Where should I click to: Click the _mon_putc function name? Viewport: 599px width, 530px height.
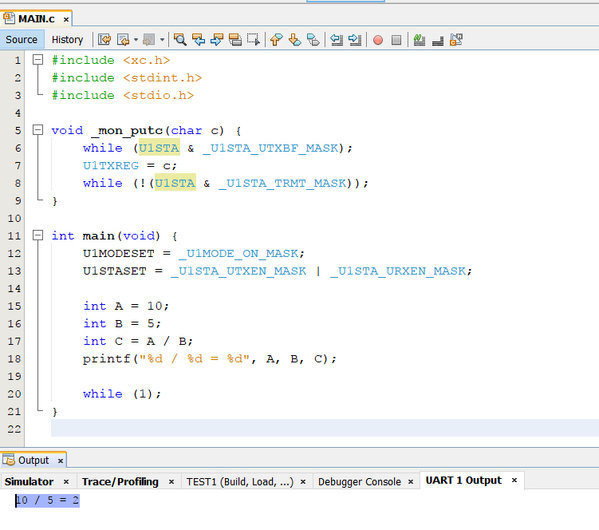(x=127, y=131)
